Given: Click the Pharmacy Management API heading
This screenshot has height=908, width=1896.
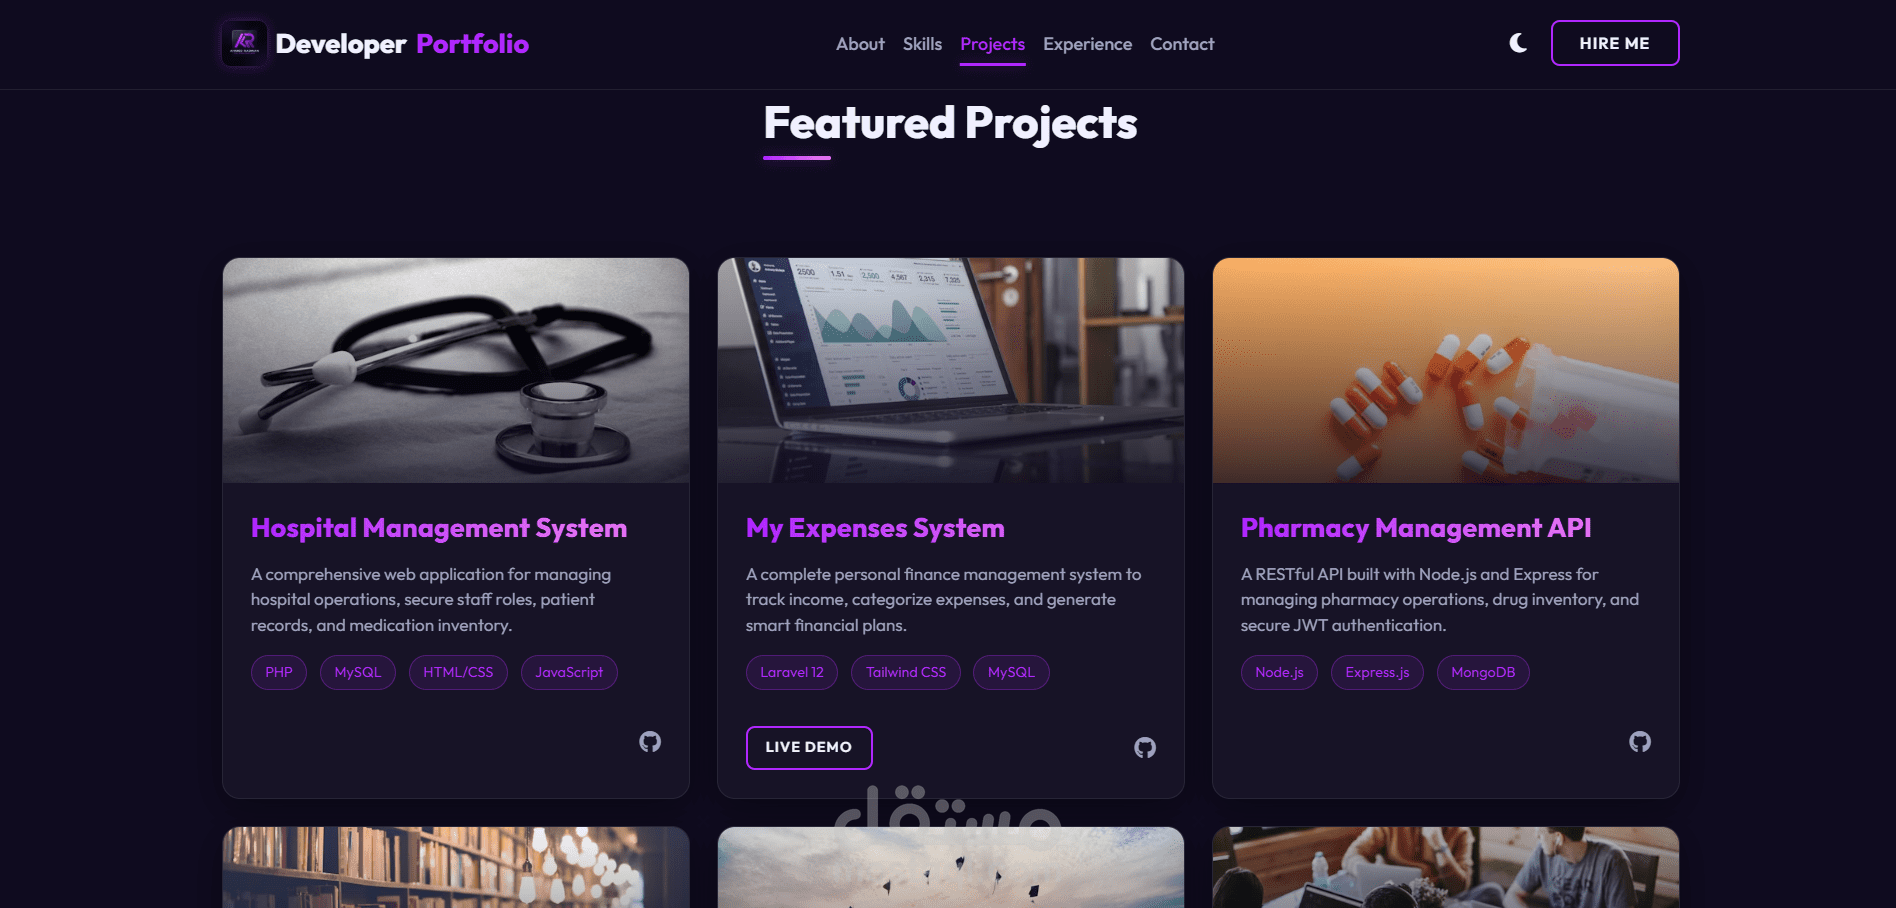Looking at the screenshot, I should pos(1416,528).
